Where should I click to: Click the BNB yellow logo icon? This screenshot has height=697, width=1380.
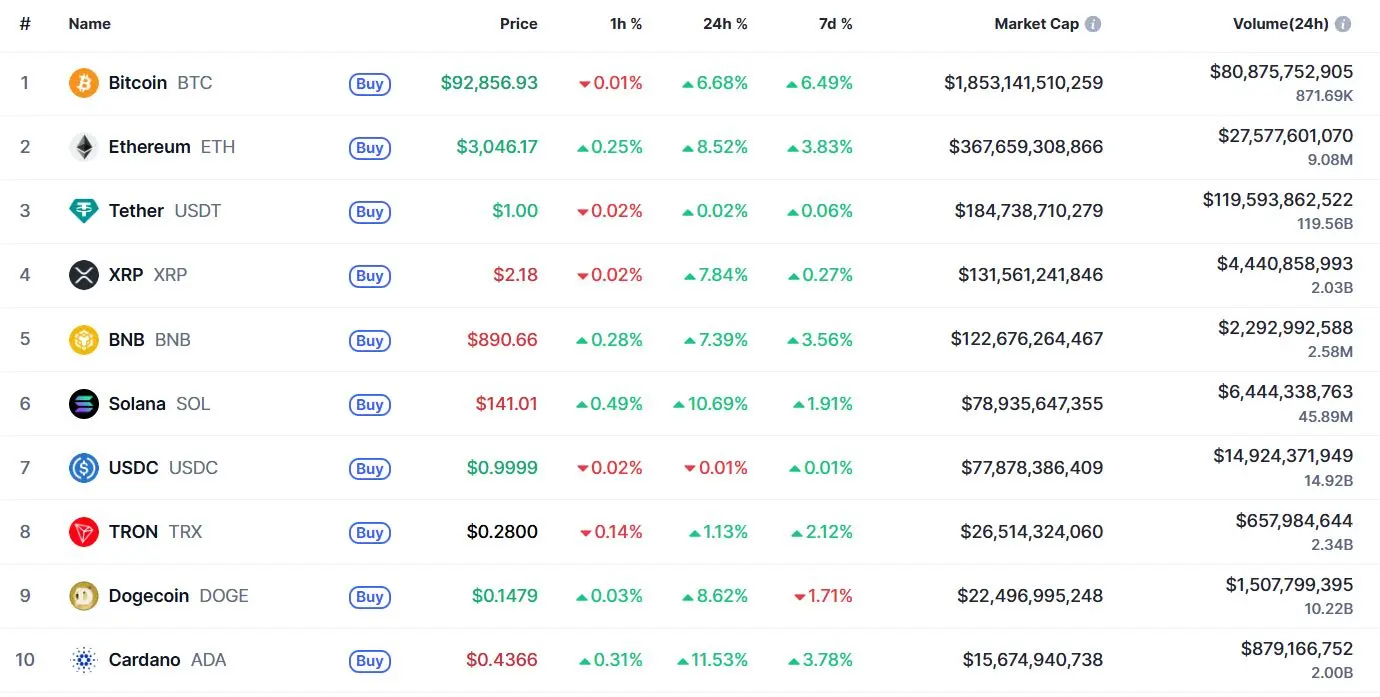click(84, 339)
